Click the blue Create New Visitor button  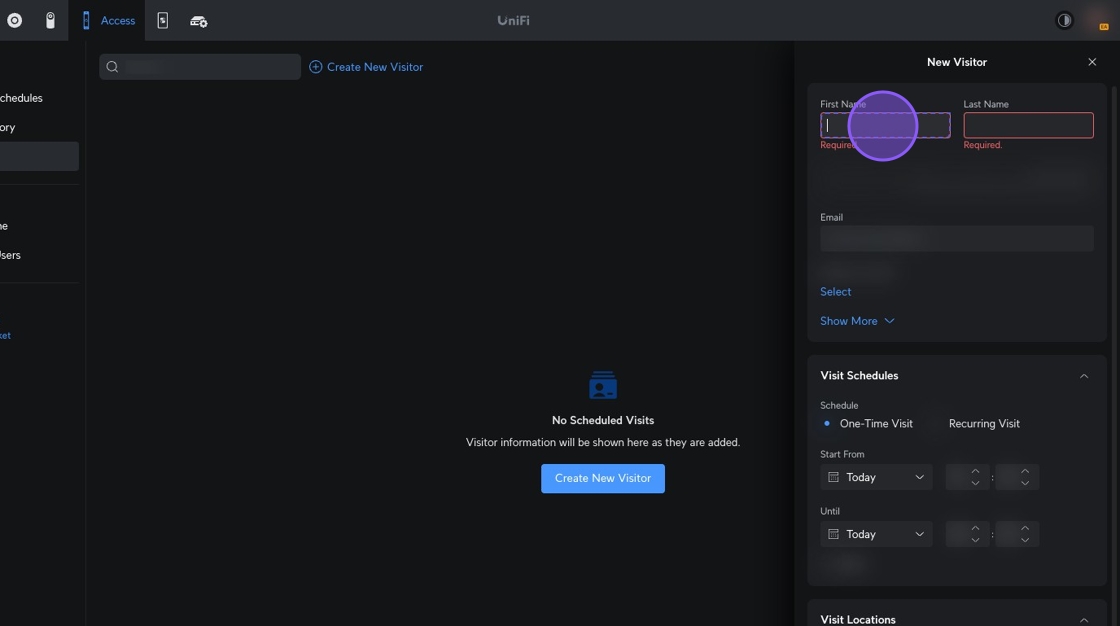point(603,478)
